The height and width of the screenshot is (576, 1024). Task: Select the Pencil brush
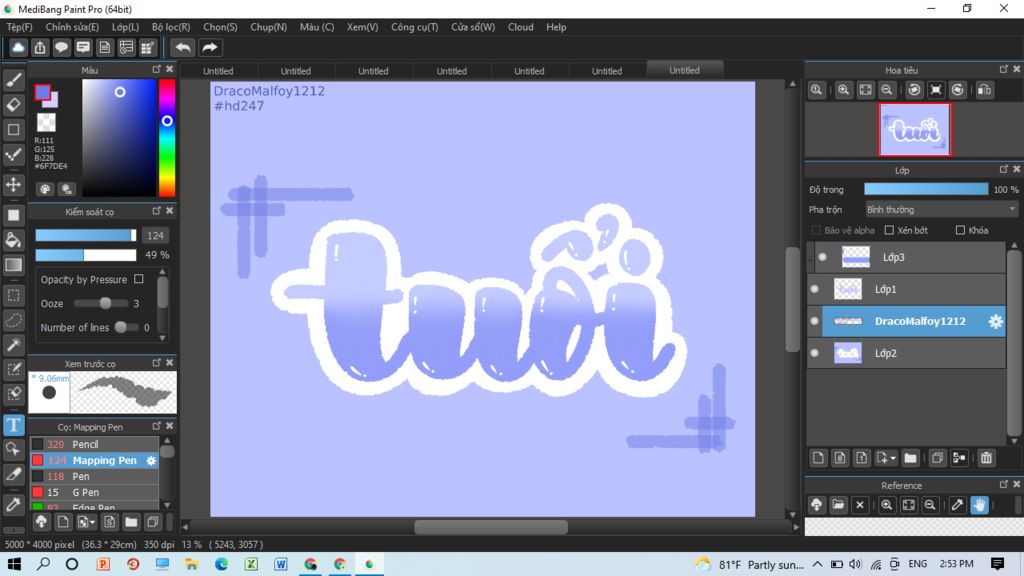(x=94, y=444)
